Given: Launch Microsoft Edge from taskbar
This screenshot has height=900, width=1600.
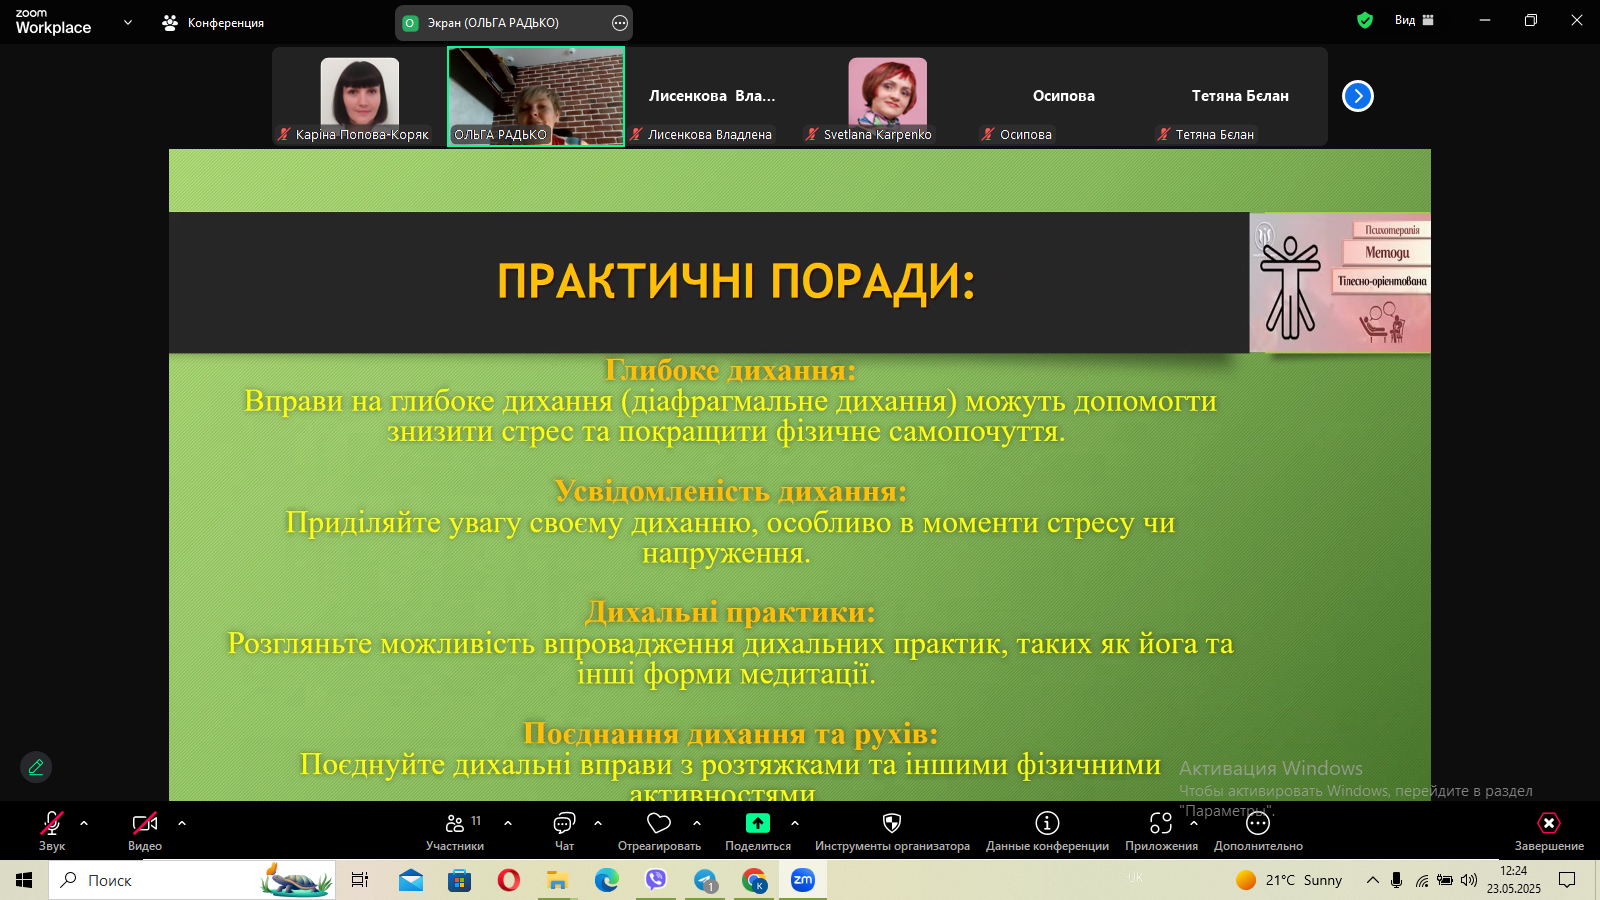Looking at the screenshot, I should (606, 880).
